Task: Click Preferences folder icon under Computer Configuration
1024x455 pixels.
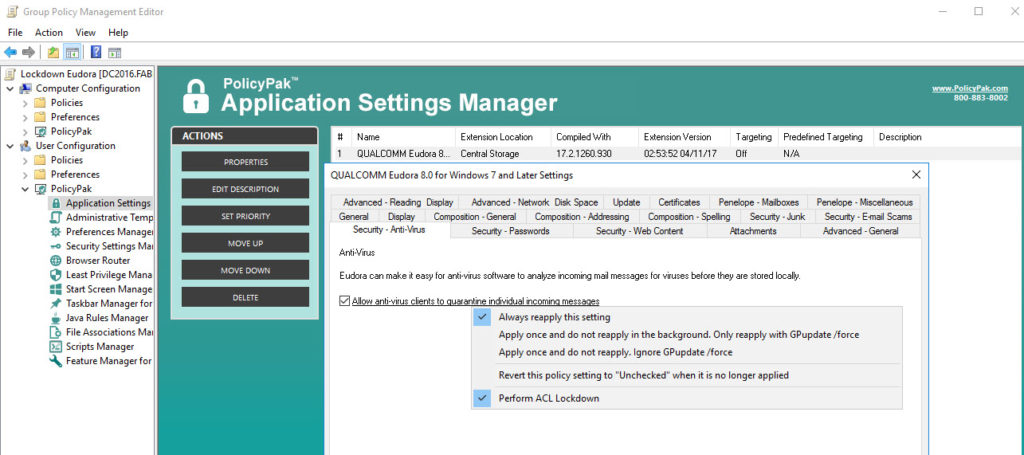Action: pos(40,117)
